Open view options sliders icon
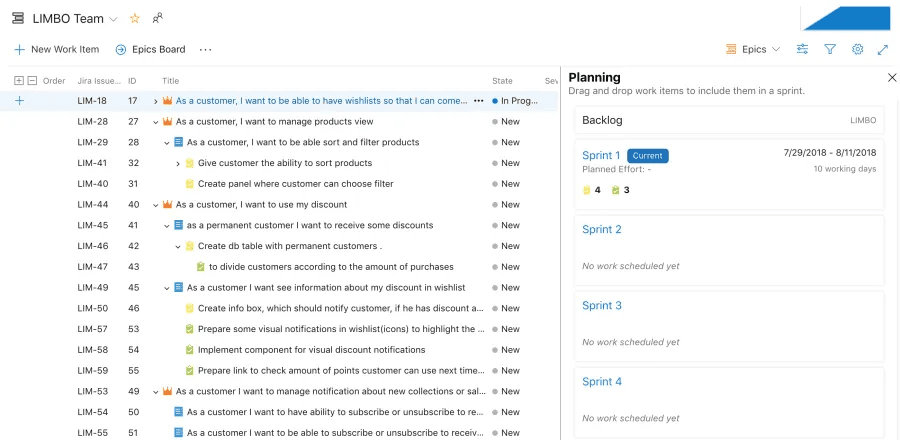The image size is (900, 440). click(802, 49)
